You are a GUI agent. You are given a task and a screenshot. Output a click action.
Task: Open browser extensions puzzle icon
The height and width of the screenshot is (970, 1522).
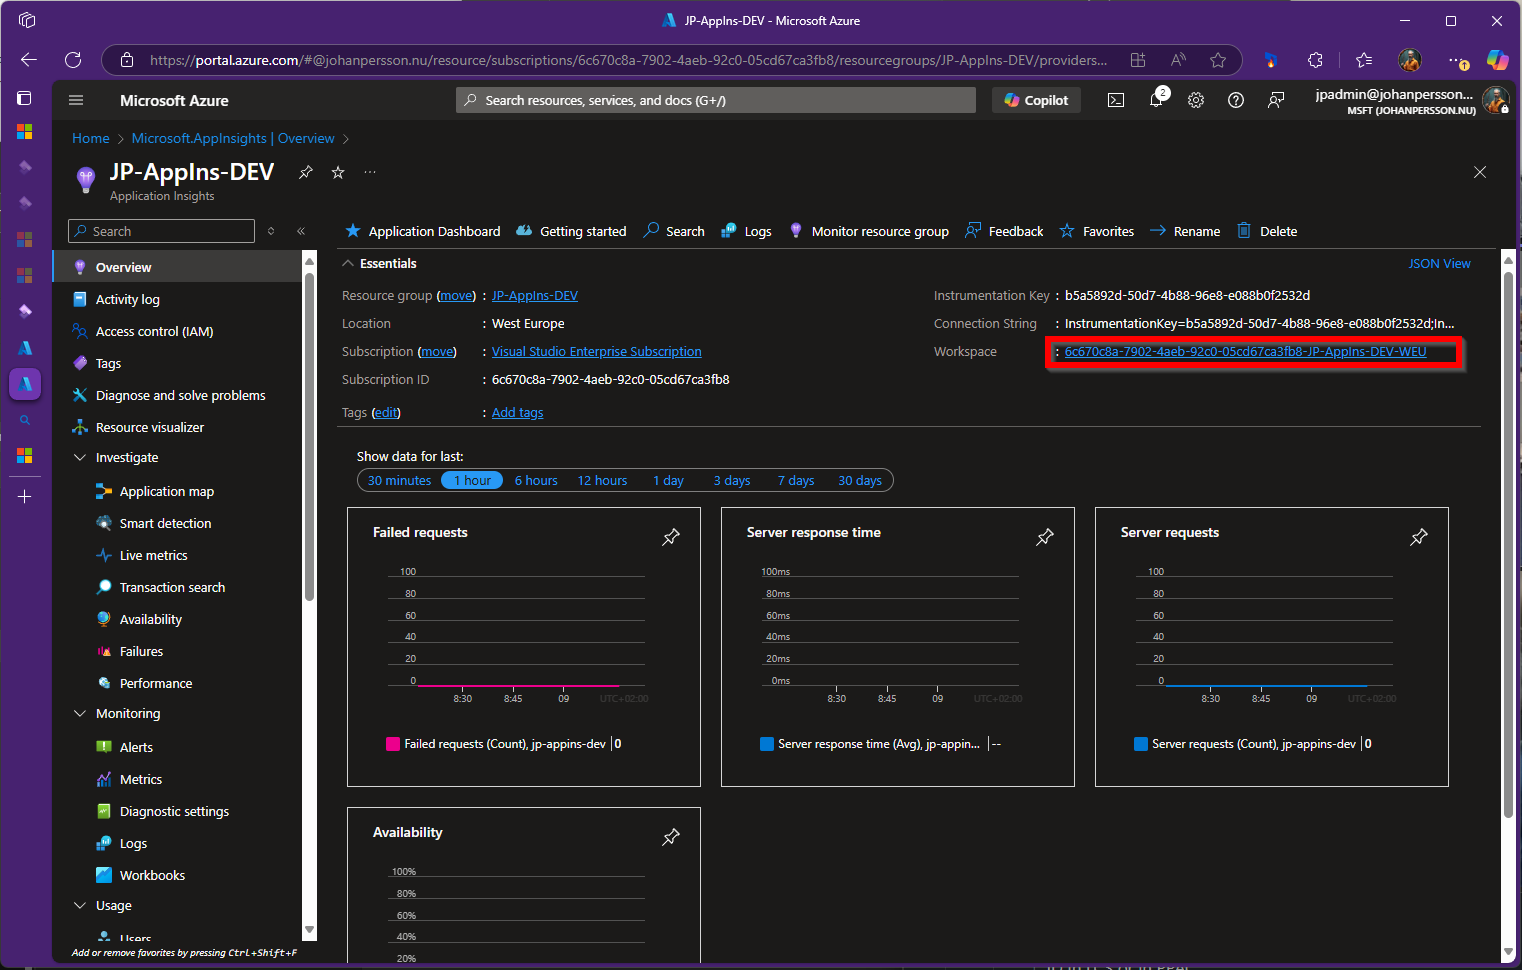point(1316,60)
